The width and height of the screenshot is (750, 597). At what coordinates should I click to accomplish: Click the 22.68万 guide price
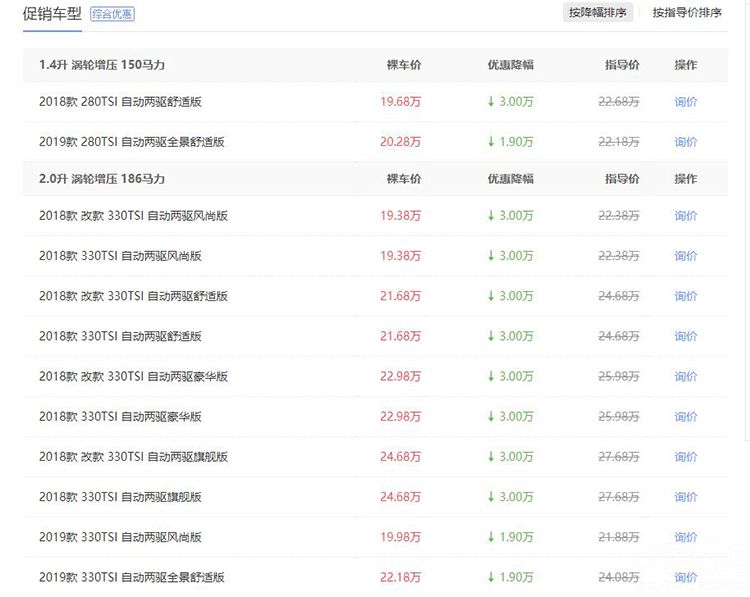[x=618, y=101]
